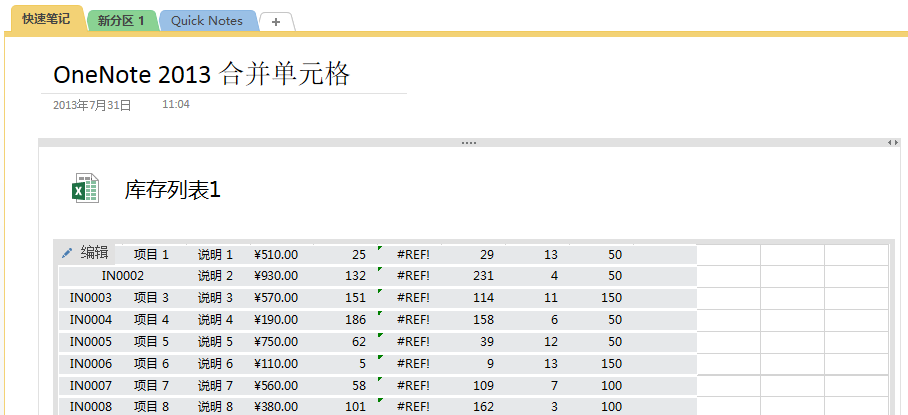Select price cell ¥190.00
Screen dimensions: 908x415
tap(276, 320)
